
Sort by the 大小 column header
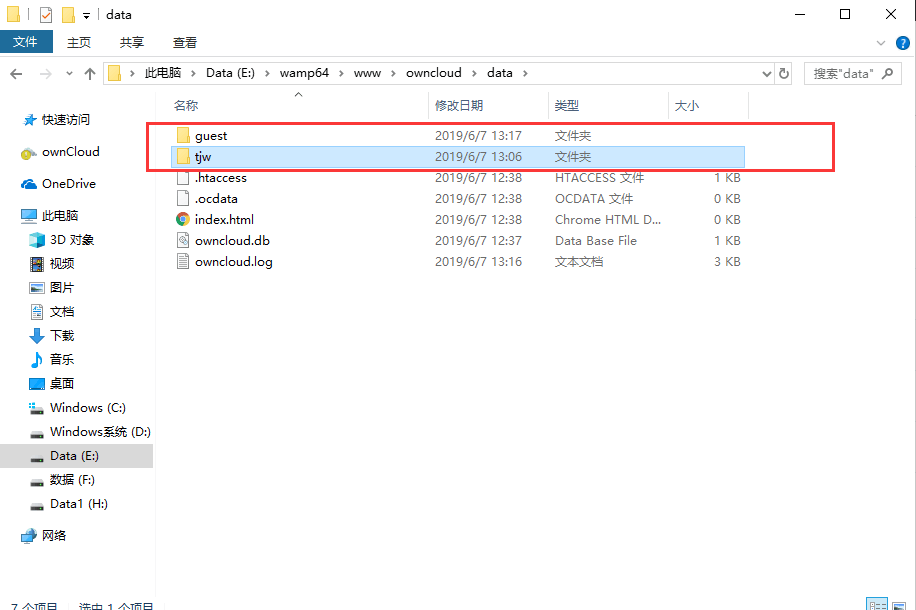[708, 106]
